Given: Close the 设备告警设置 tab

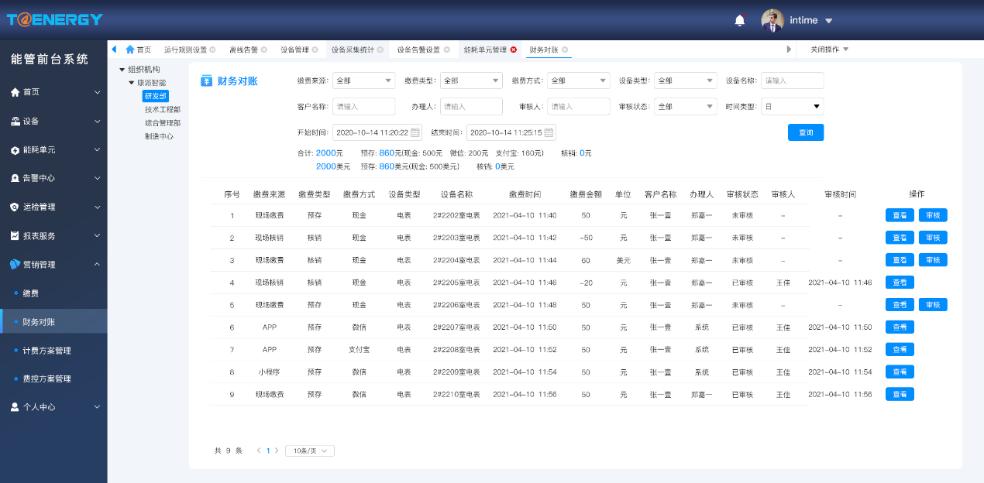Looking at the screenshot, I should [446, 50].
